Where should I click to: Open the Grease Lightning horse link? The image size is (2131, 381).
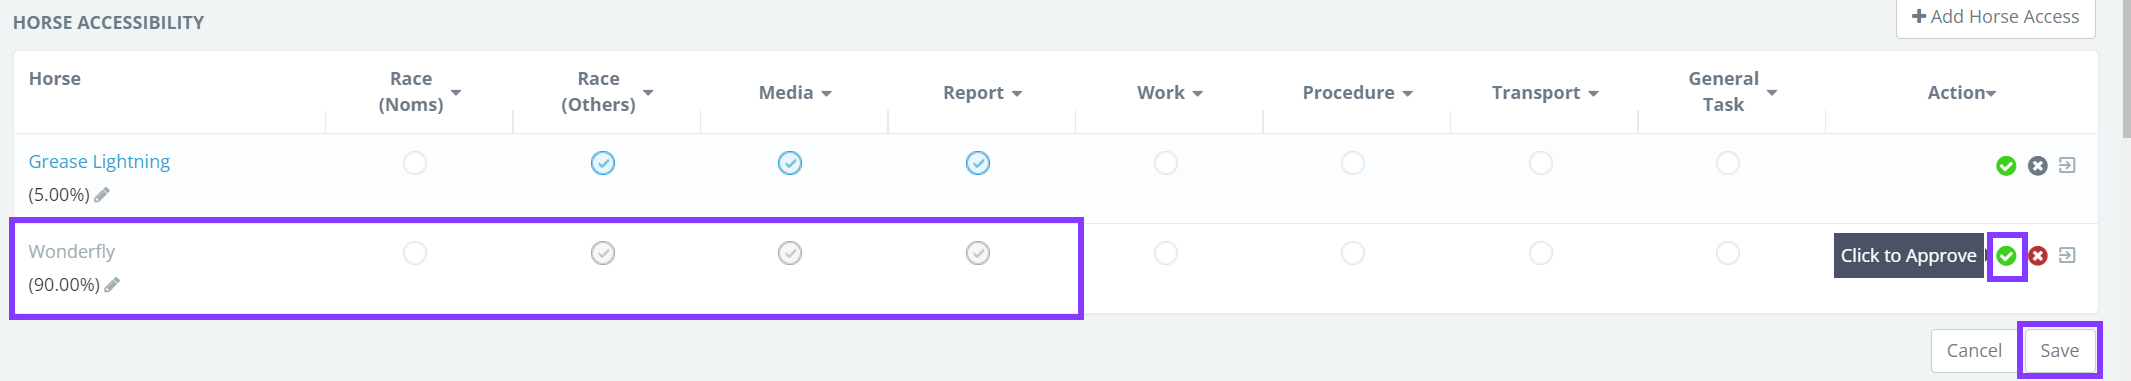[x=99, y=162]
